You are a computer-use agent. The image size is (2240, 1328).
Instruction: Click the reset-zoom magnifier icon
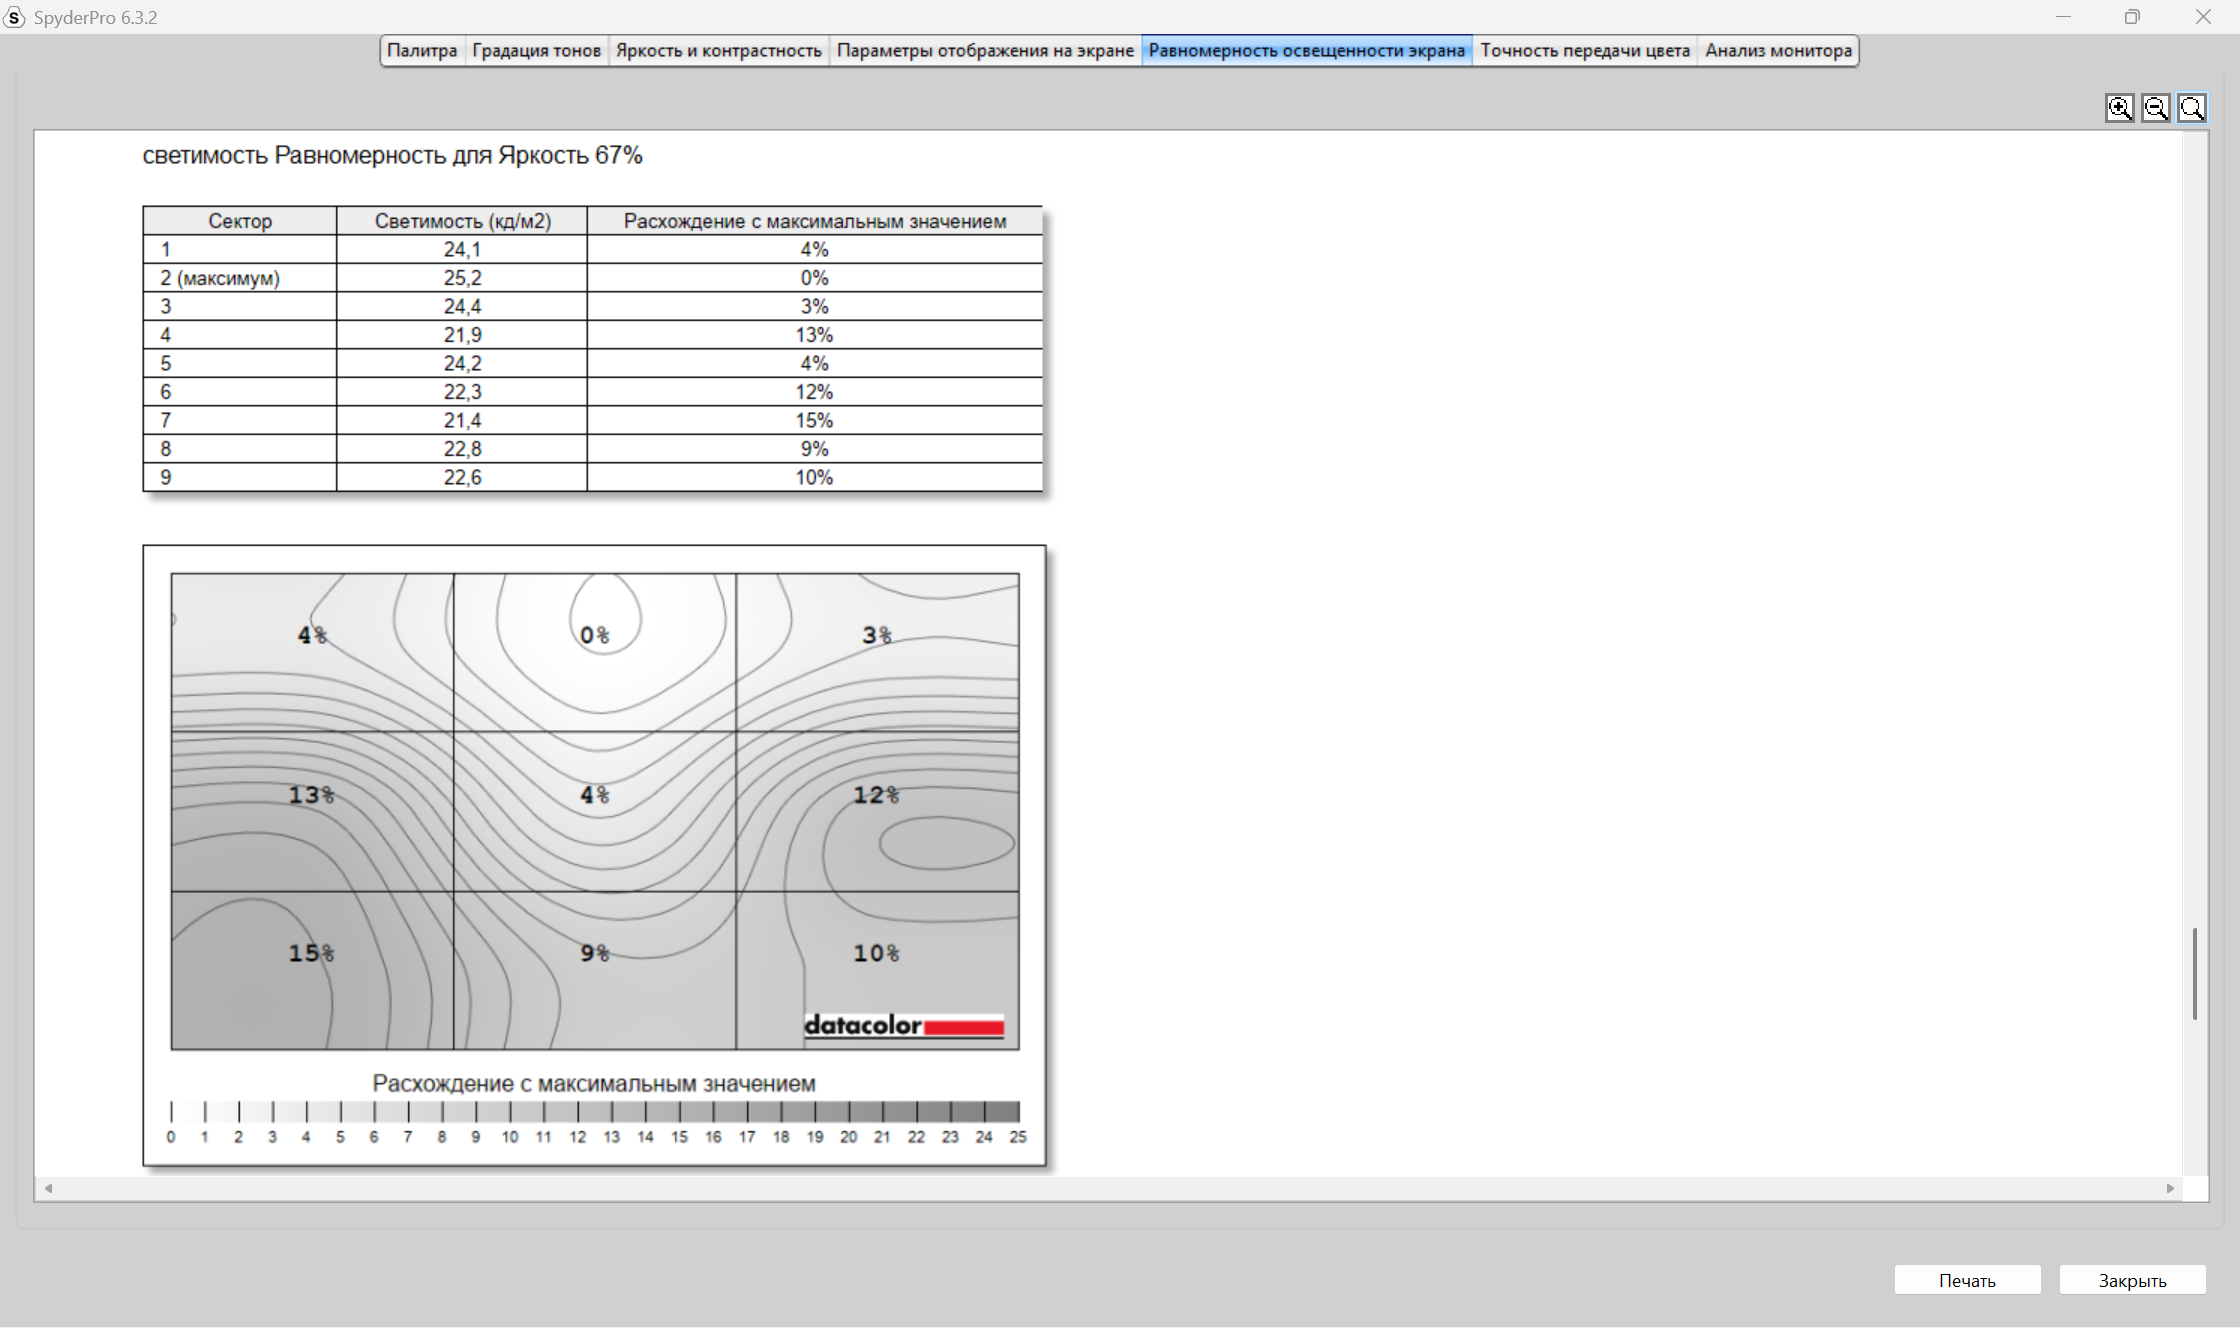coord(2192,108)
